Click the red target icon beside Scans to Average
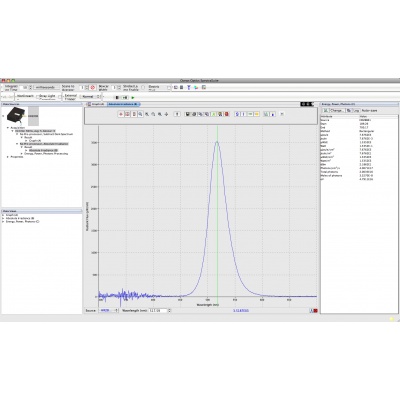Screen dimensions: 400x400 pos(93,87)
